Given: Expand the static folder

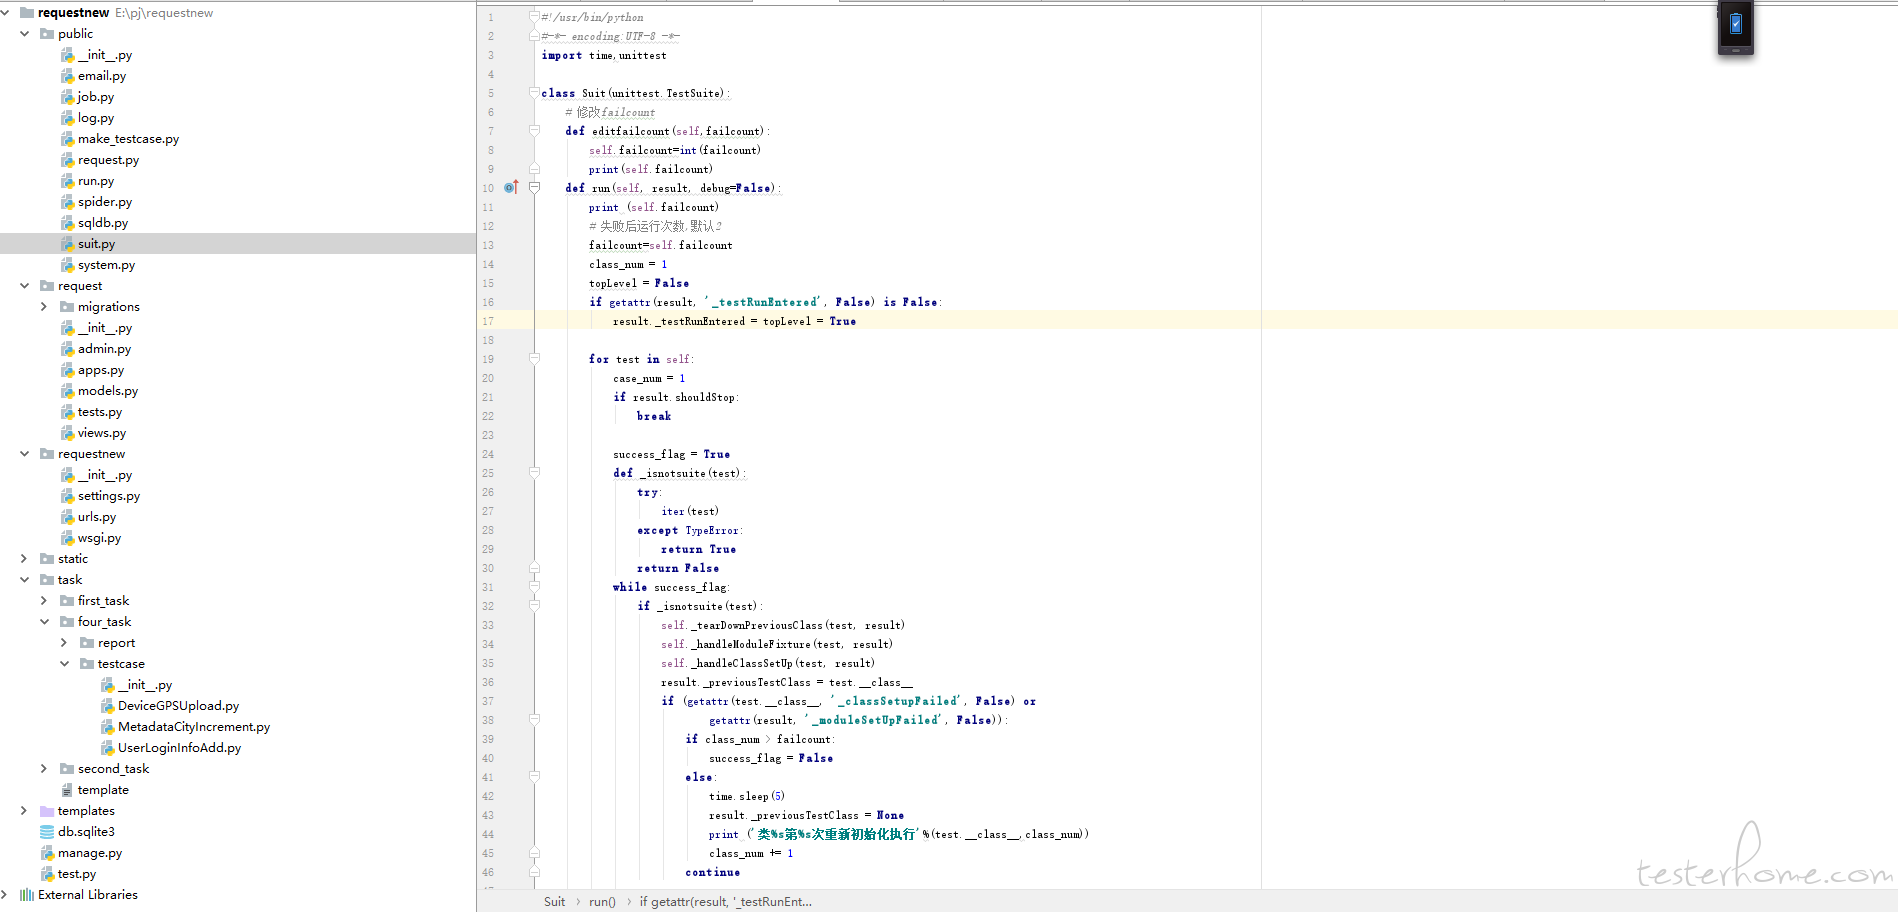Looking at the screenshot, I should (25, 559).
